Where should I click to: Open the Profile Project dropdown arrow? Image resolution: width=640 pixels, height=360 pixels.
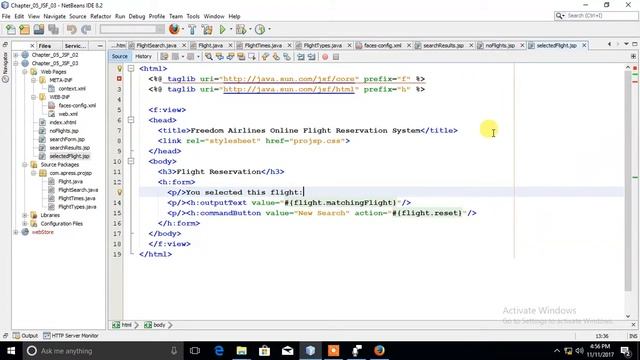[x=269, y=29]
